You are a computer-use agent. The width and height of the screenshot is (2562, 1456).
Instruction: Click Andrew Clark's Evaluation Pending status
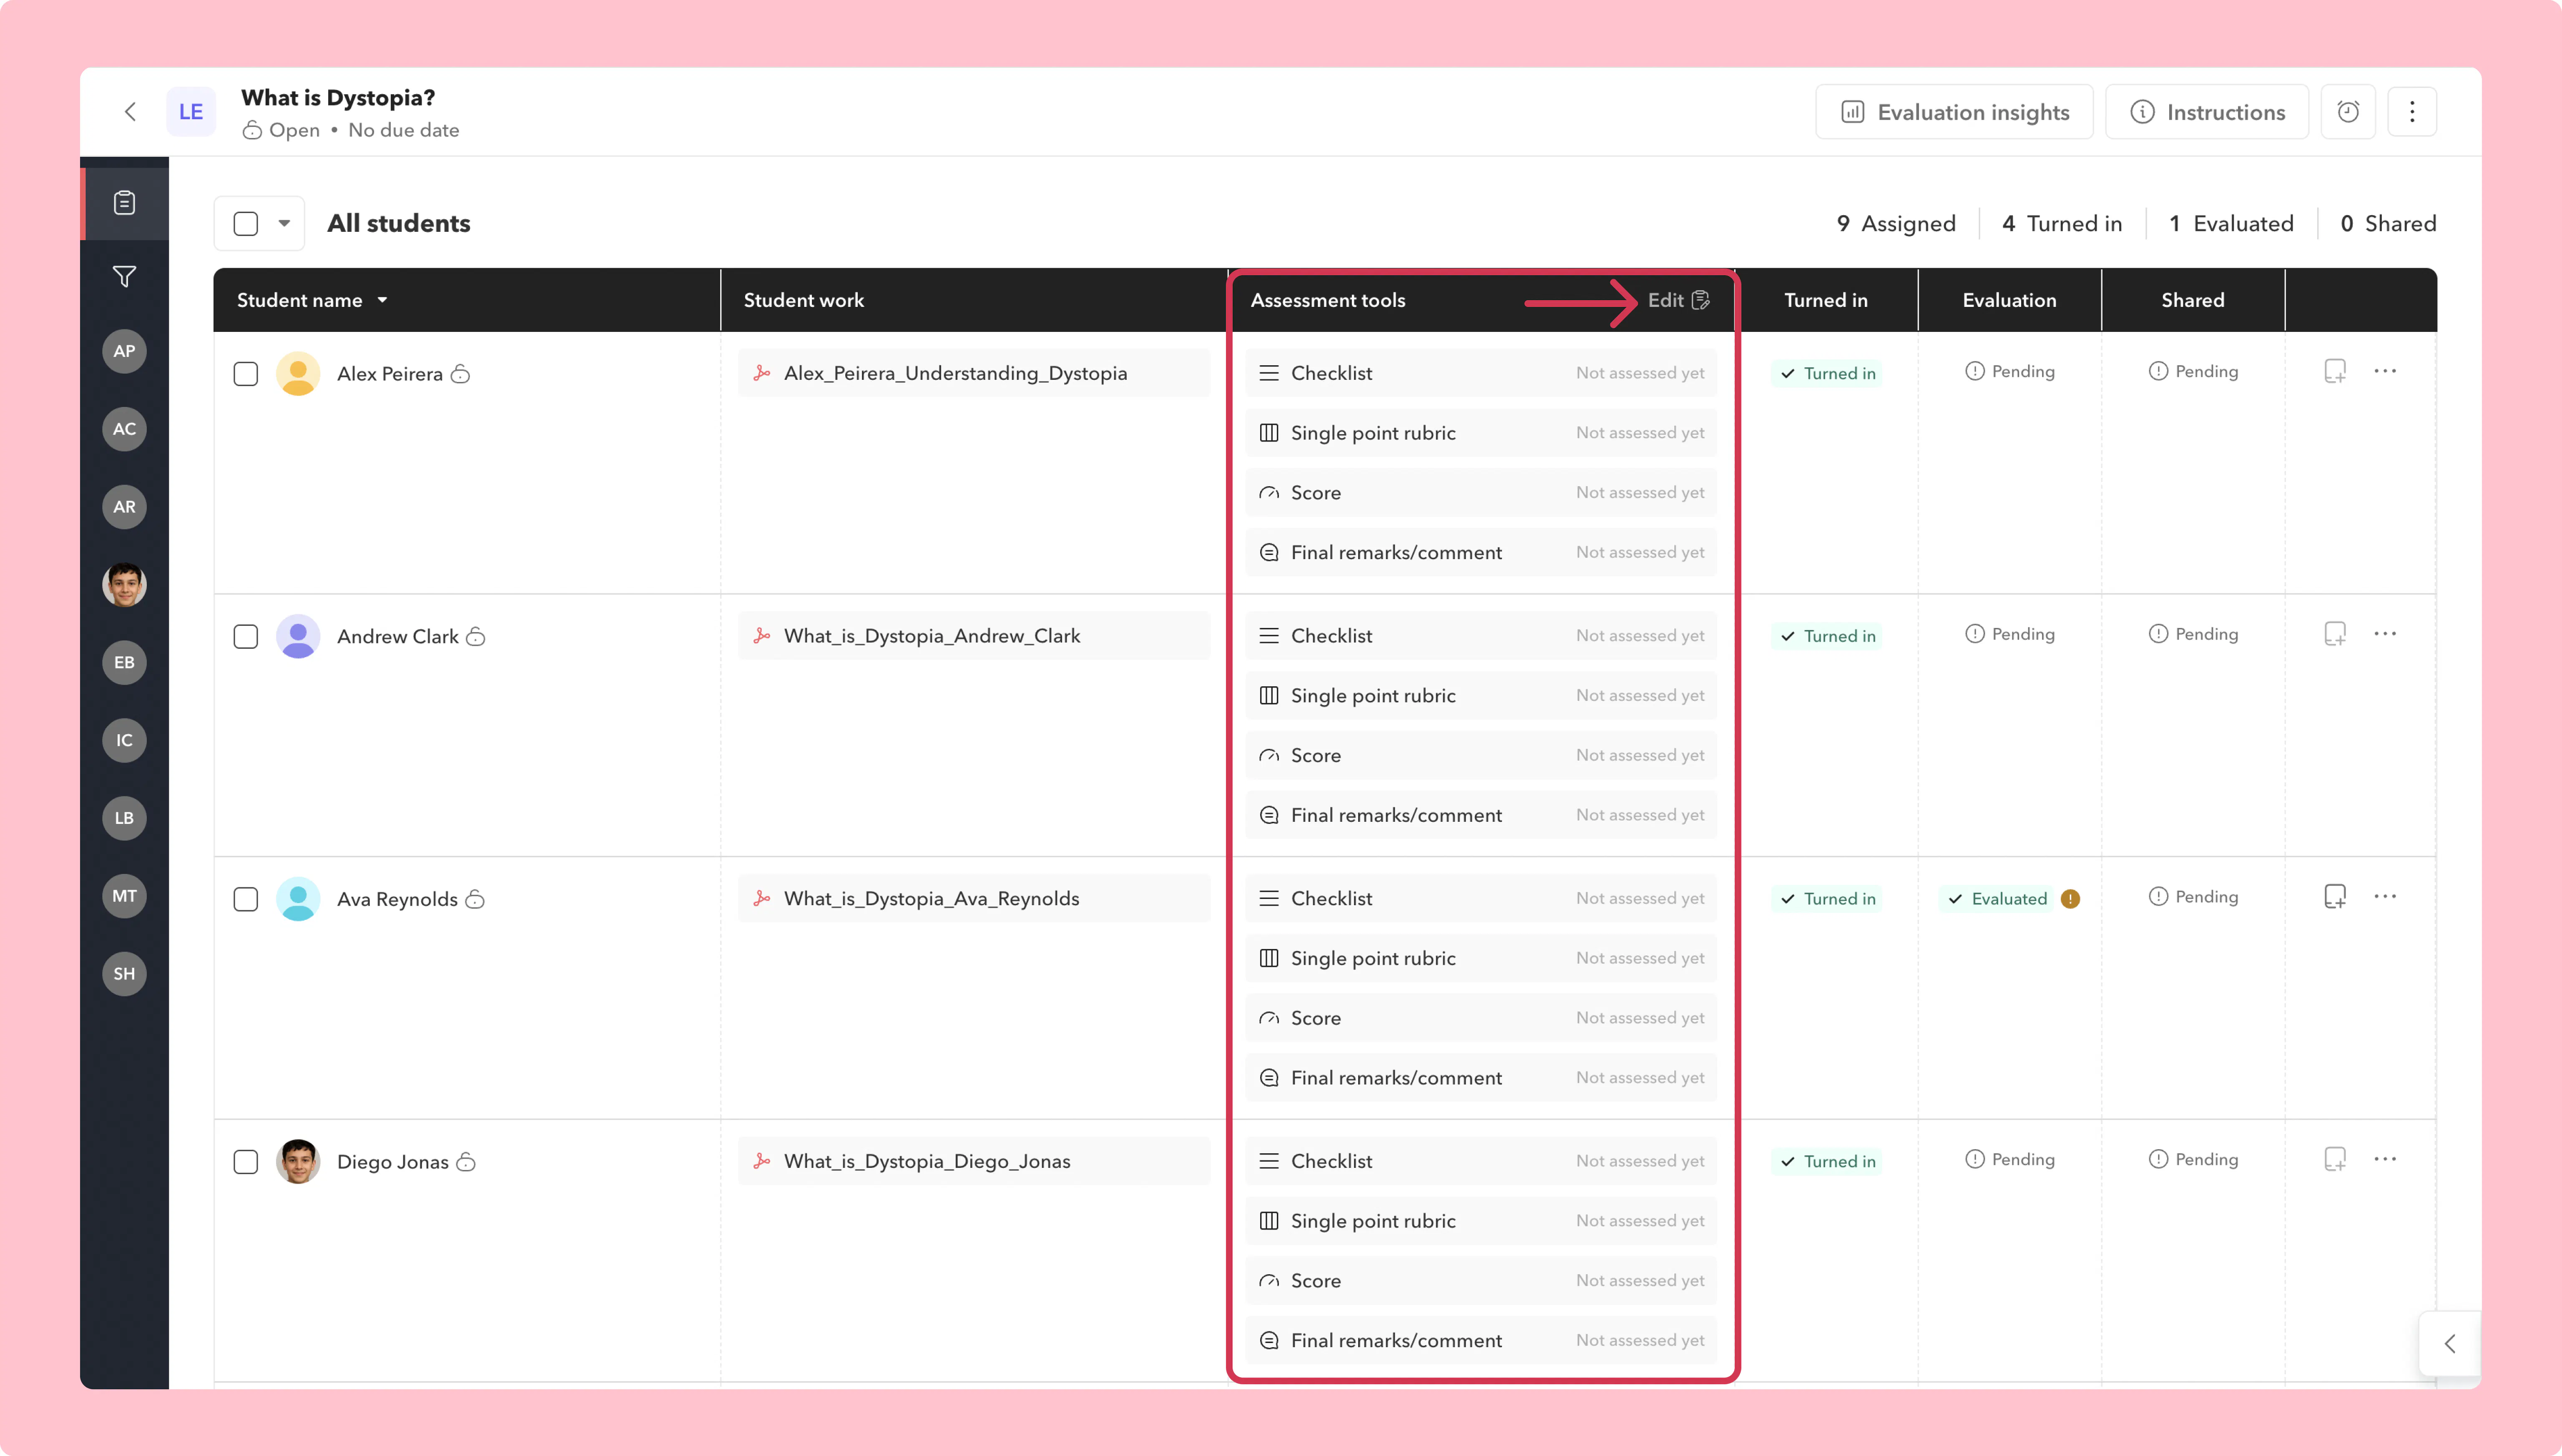2010,634
